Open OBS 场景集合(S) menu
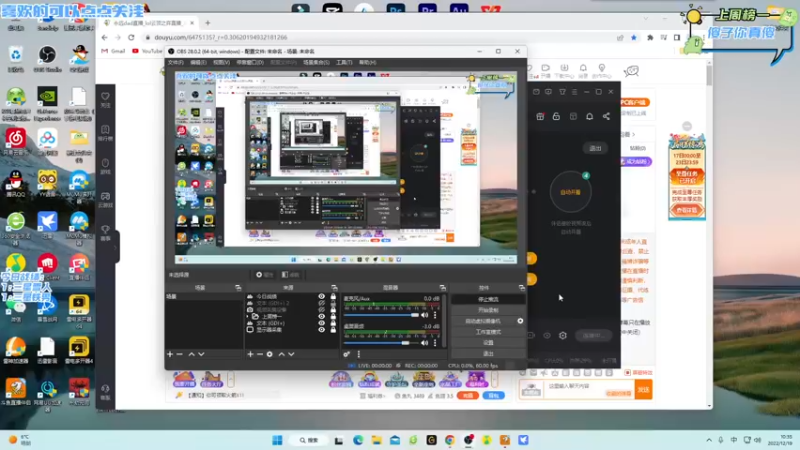The width and height of the screenshot is (800, 450). (x=316, y=62)
